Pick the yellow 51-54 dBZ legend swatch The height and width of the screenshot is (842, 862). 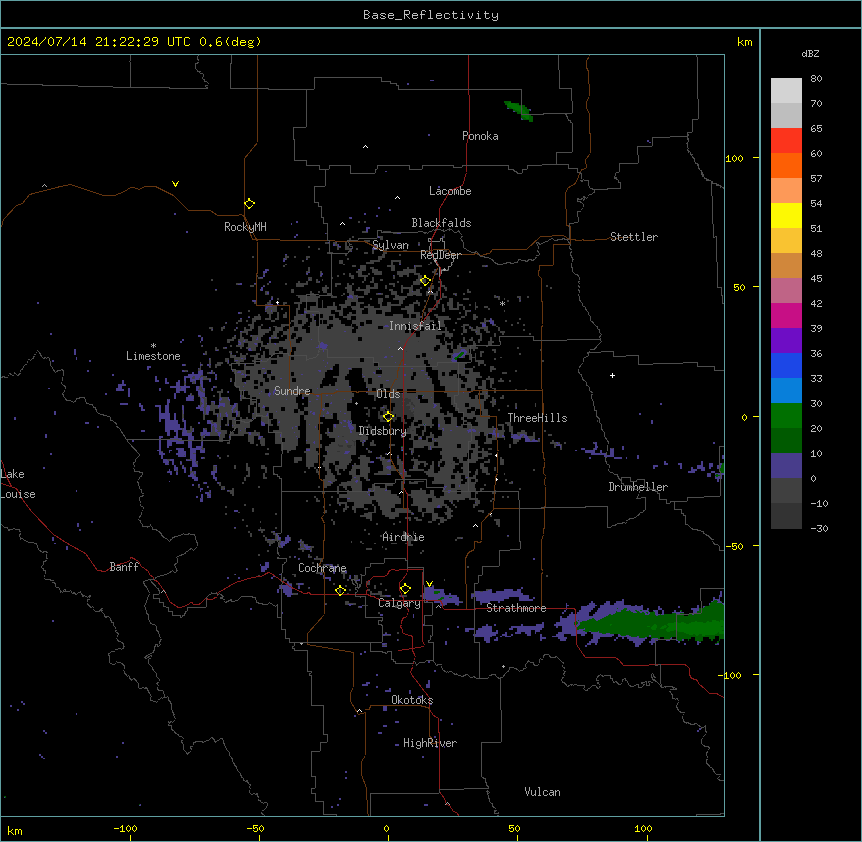[786, 215]
